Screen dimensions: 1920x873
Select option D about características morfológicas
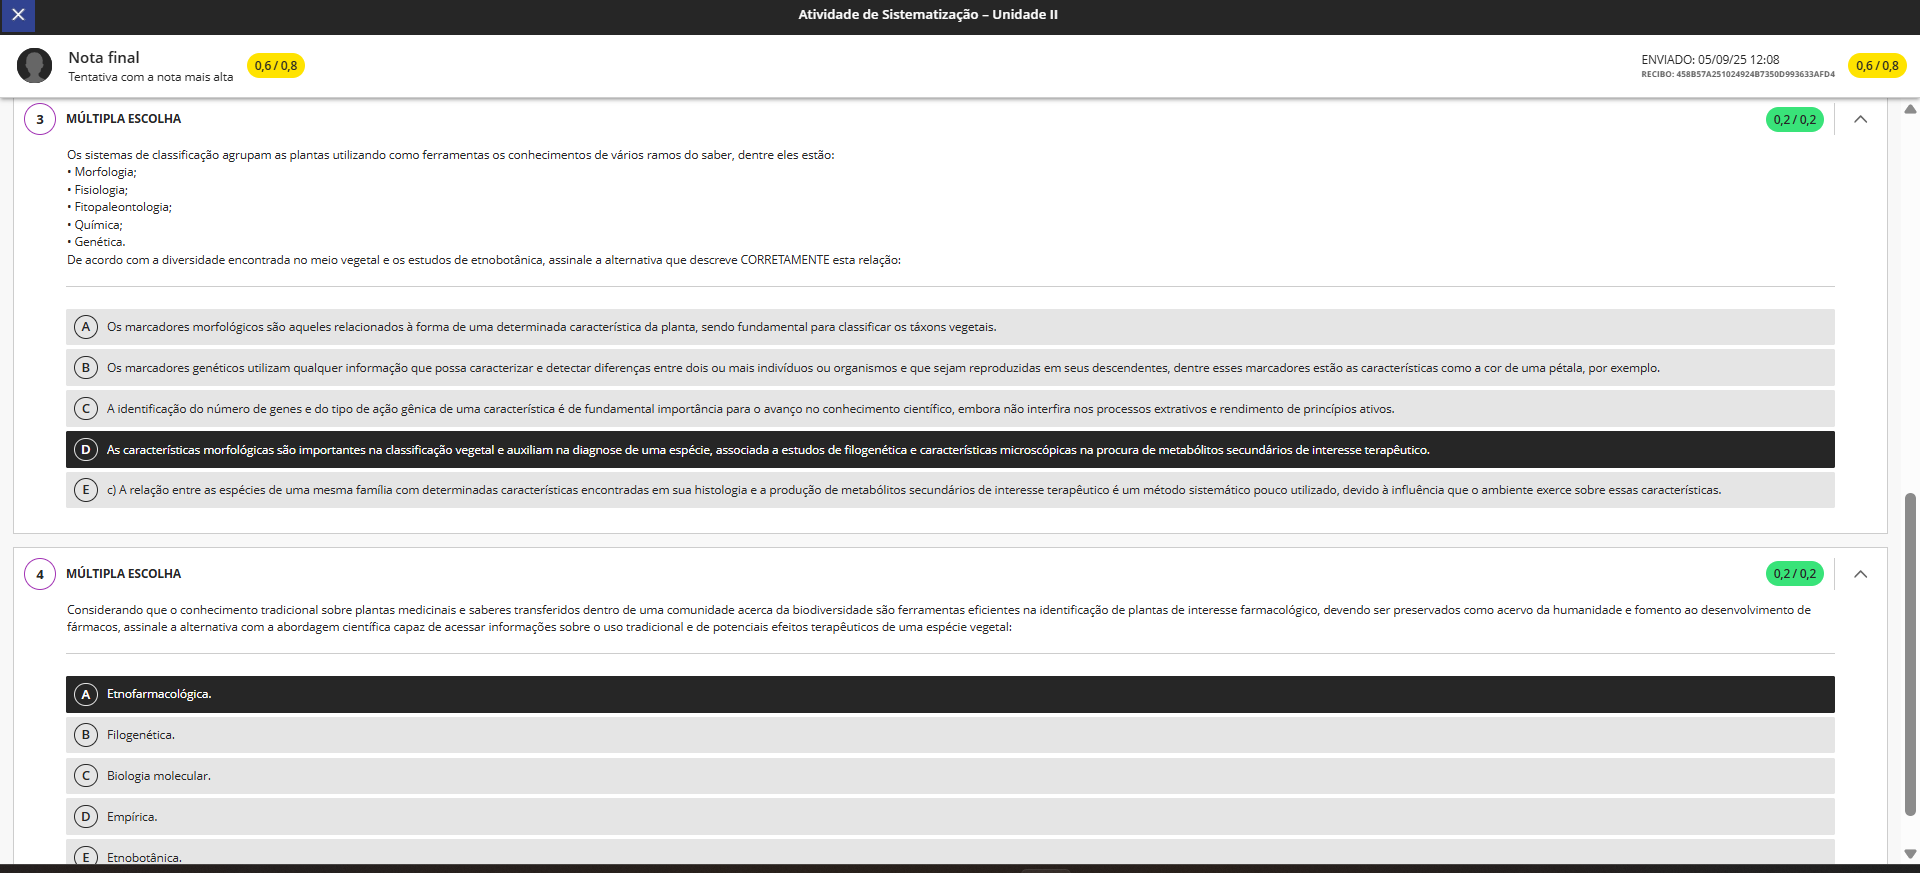pyautogui.click(x=950, y=450)
